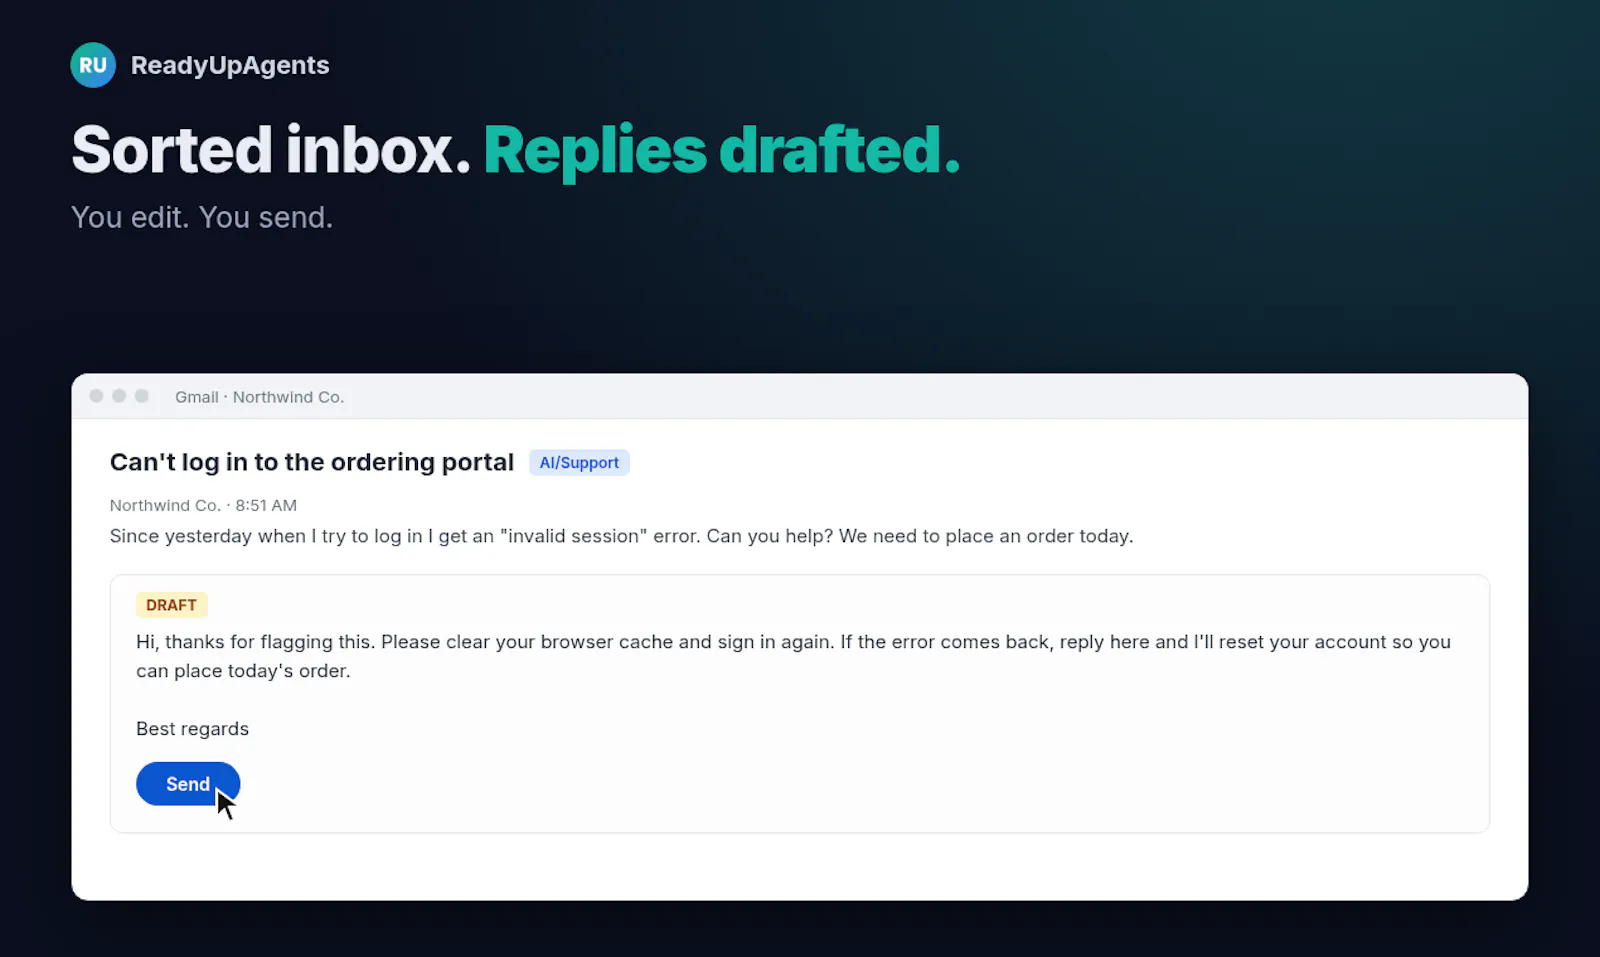Select the yellow DRAFT badge

171,605
